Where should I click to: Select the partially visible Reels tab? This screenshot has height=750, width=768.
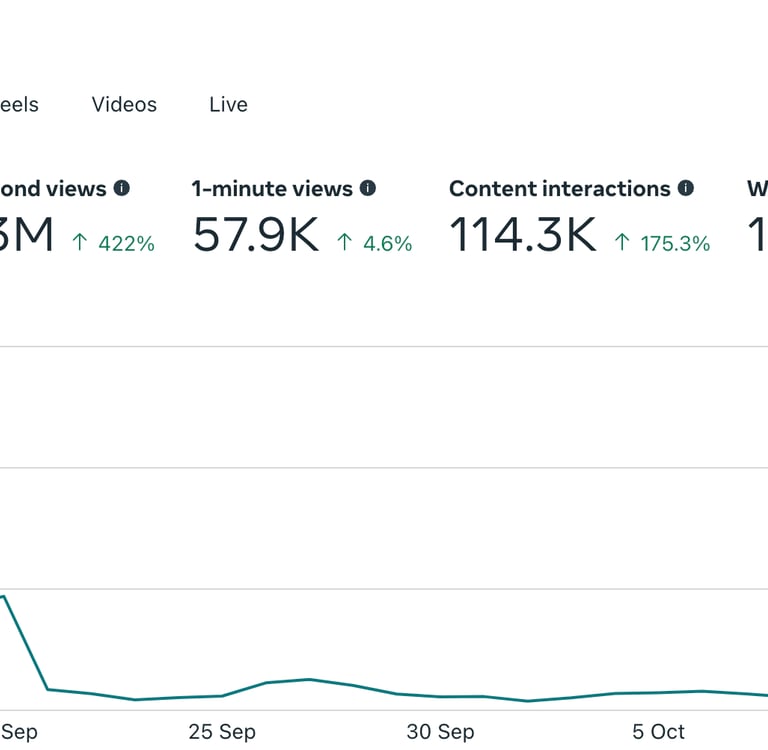click(x=19, y=104)
